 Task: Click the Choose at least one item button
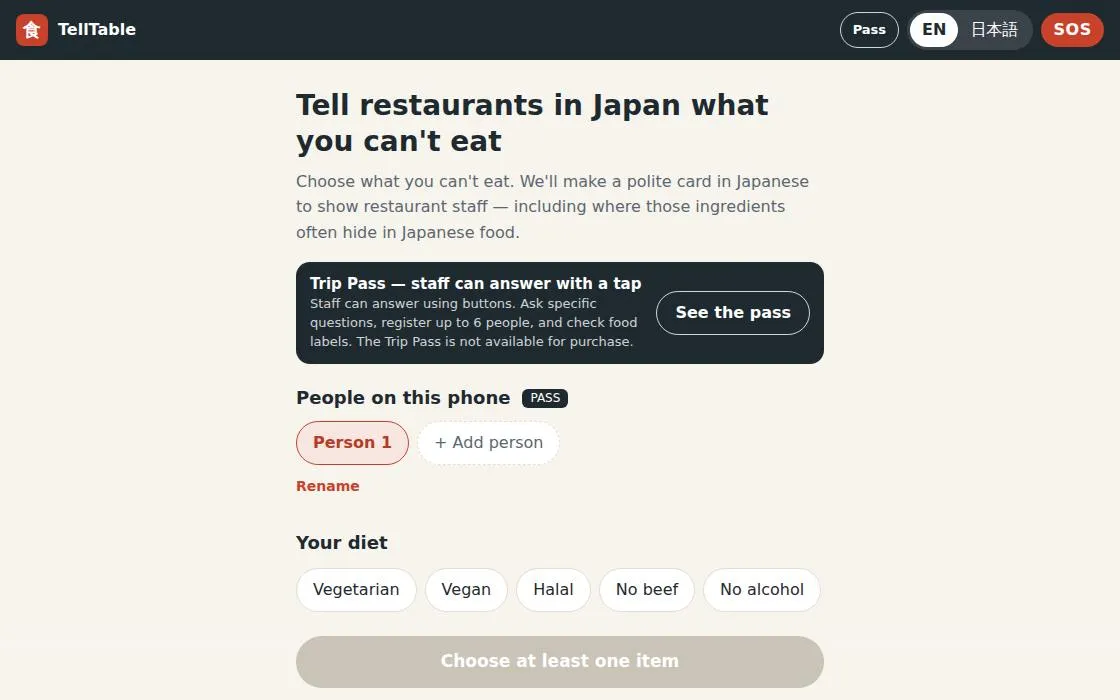[560, 661]
